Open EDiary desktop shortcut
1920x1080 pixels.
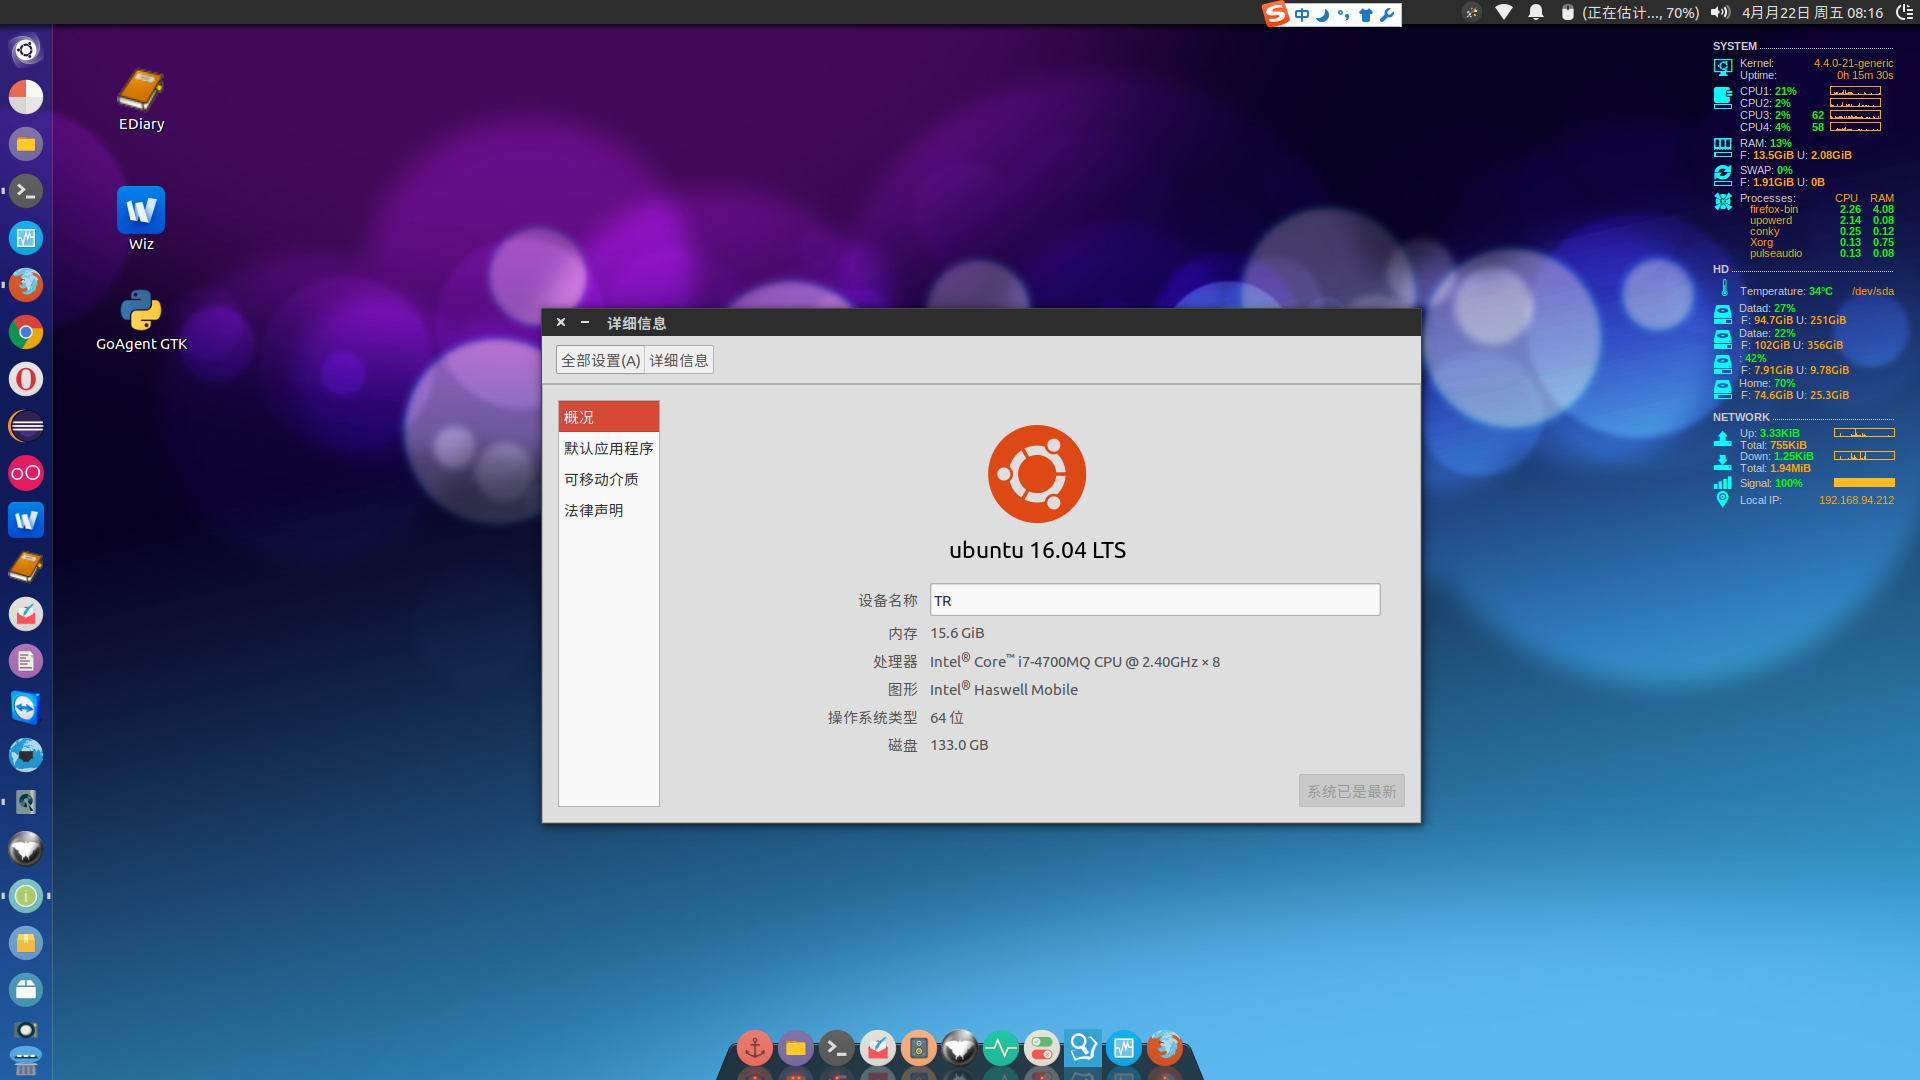point(141,100)
